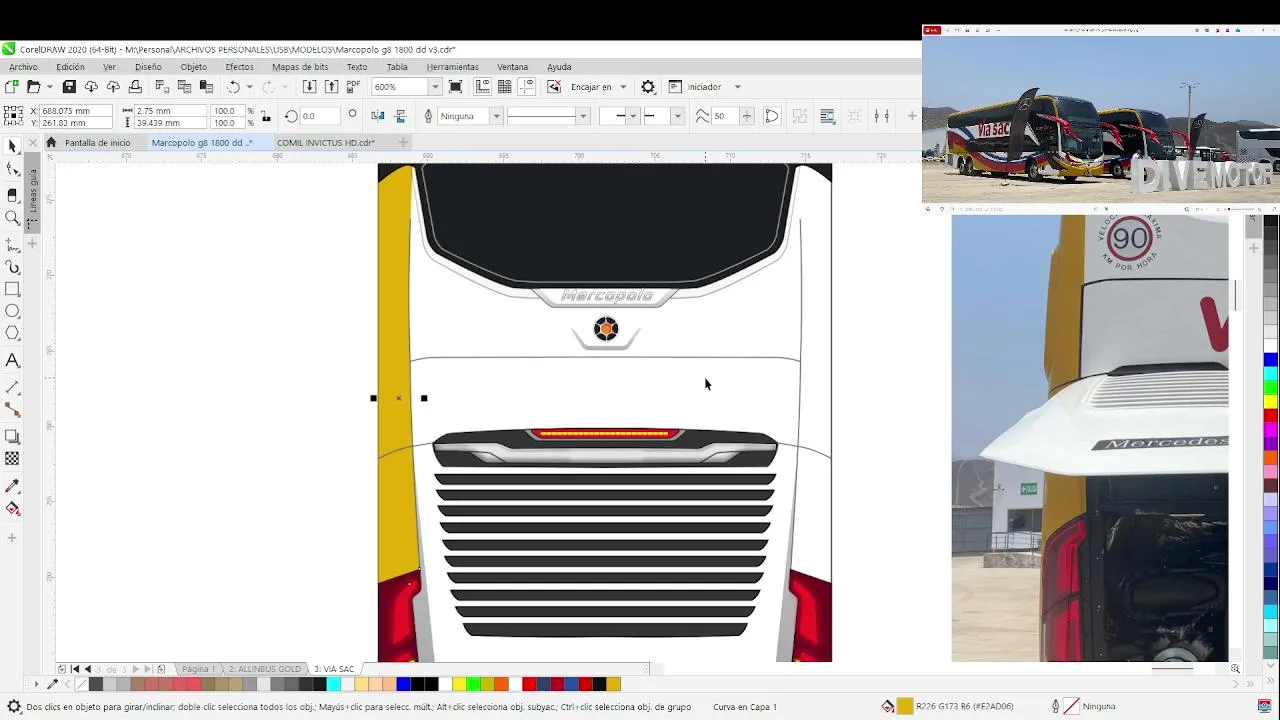This screenshot has height=720, width=1280.
Task: Click the Export icon
Action: tap(331, 87)
